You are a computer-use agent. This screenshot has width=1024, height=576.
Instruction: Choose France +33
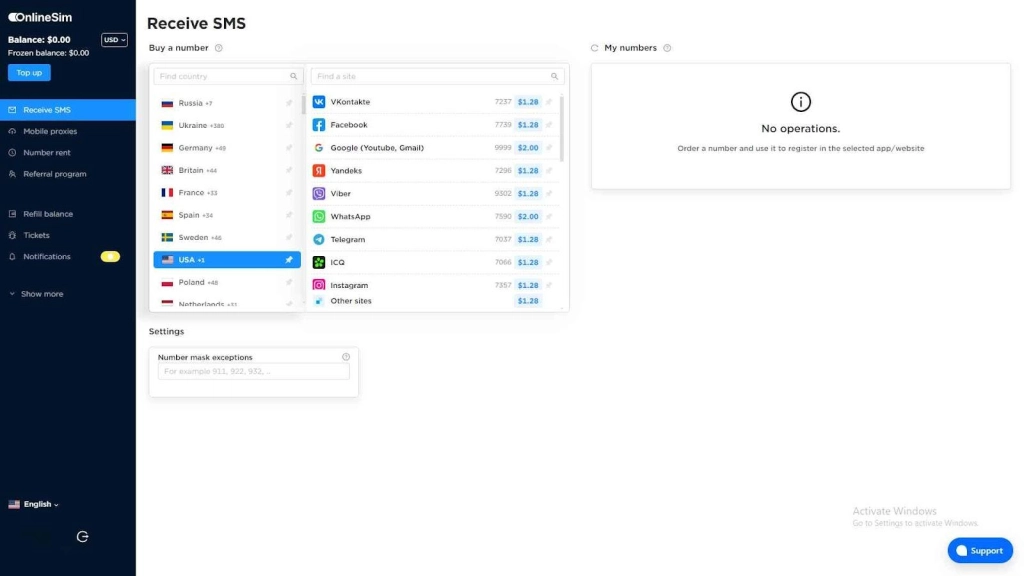227,193
